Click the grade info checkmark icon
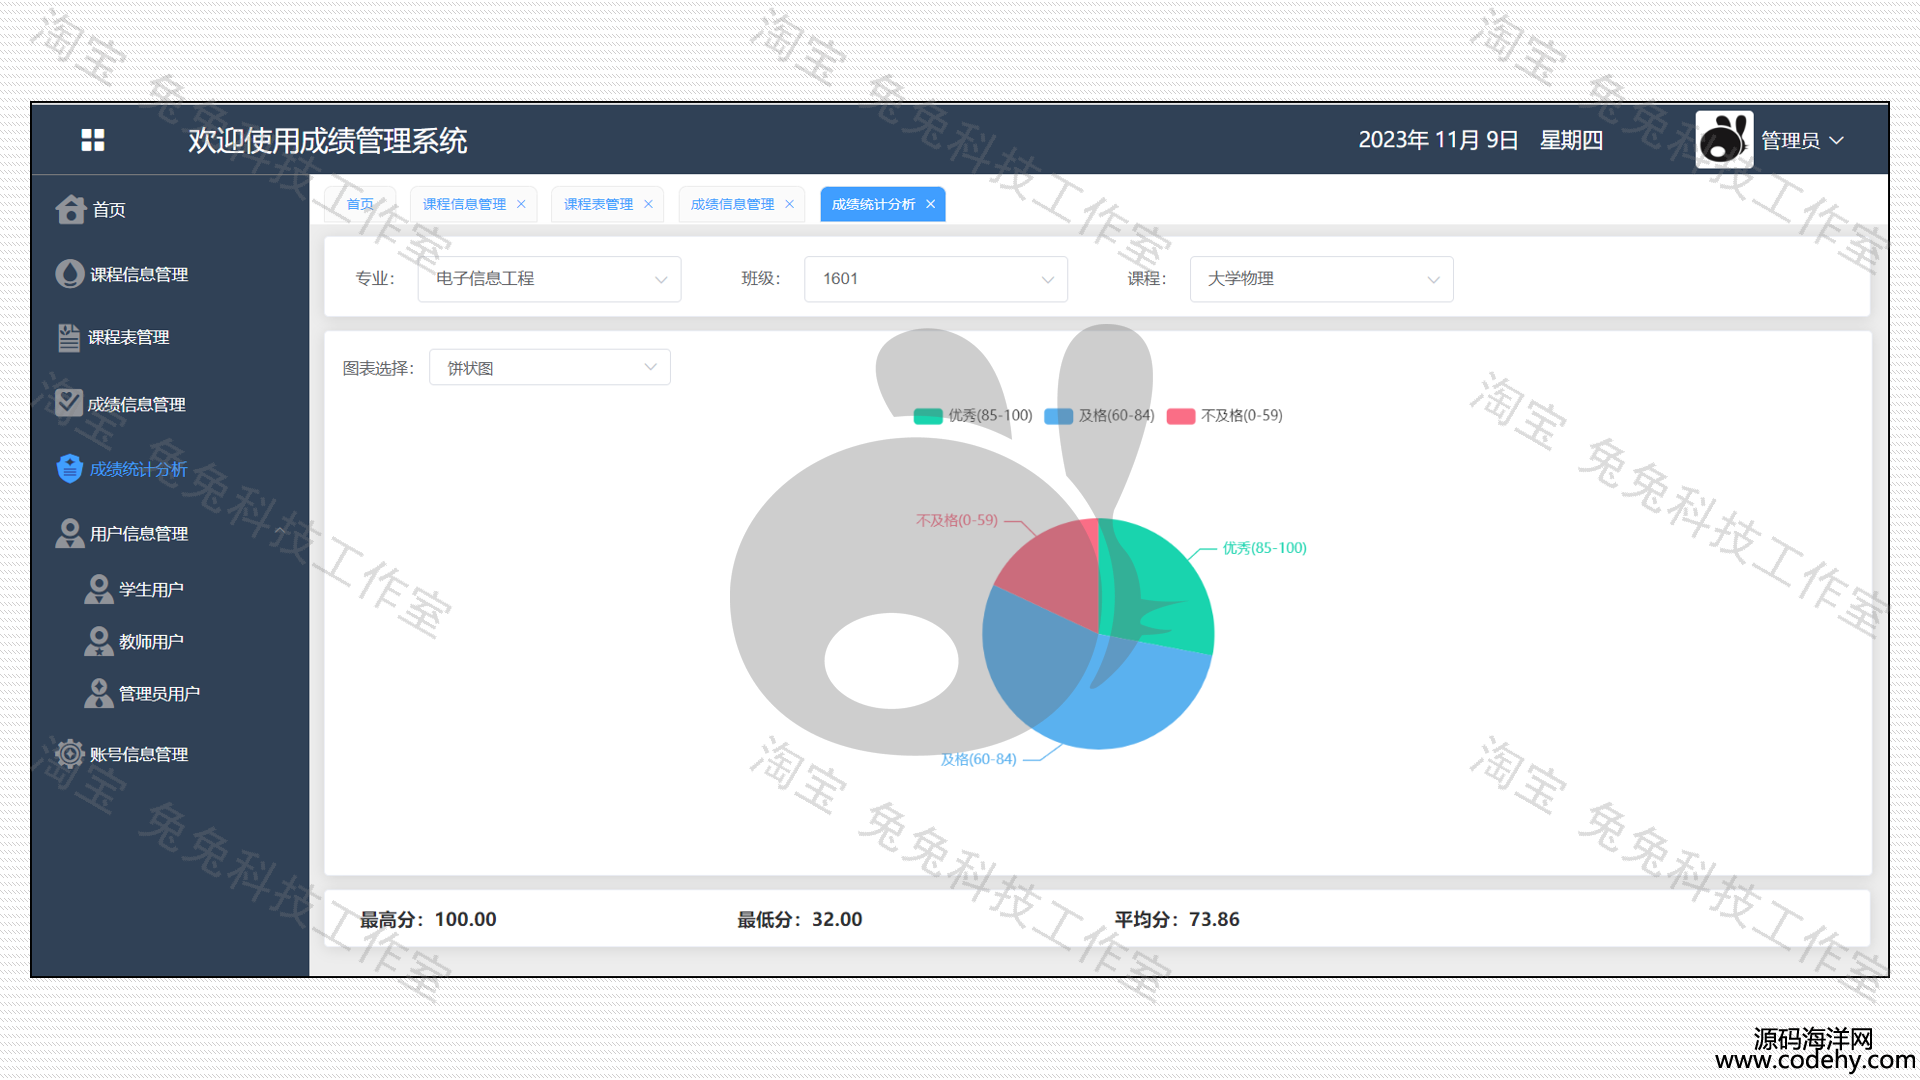This screenshot has width=1920, height=1080. click(69, 403)
